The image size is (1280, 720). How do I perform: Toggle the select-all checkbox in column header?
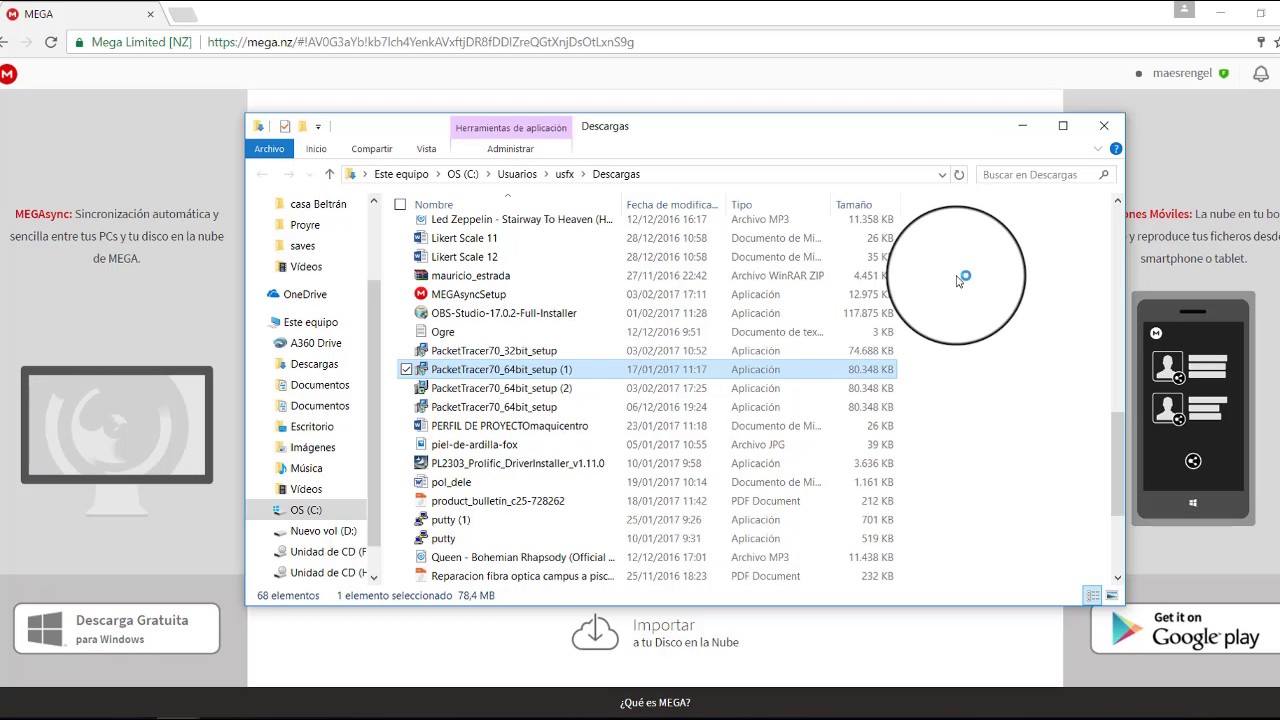click(x=400, y=205)
